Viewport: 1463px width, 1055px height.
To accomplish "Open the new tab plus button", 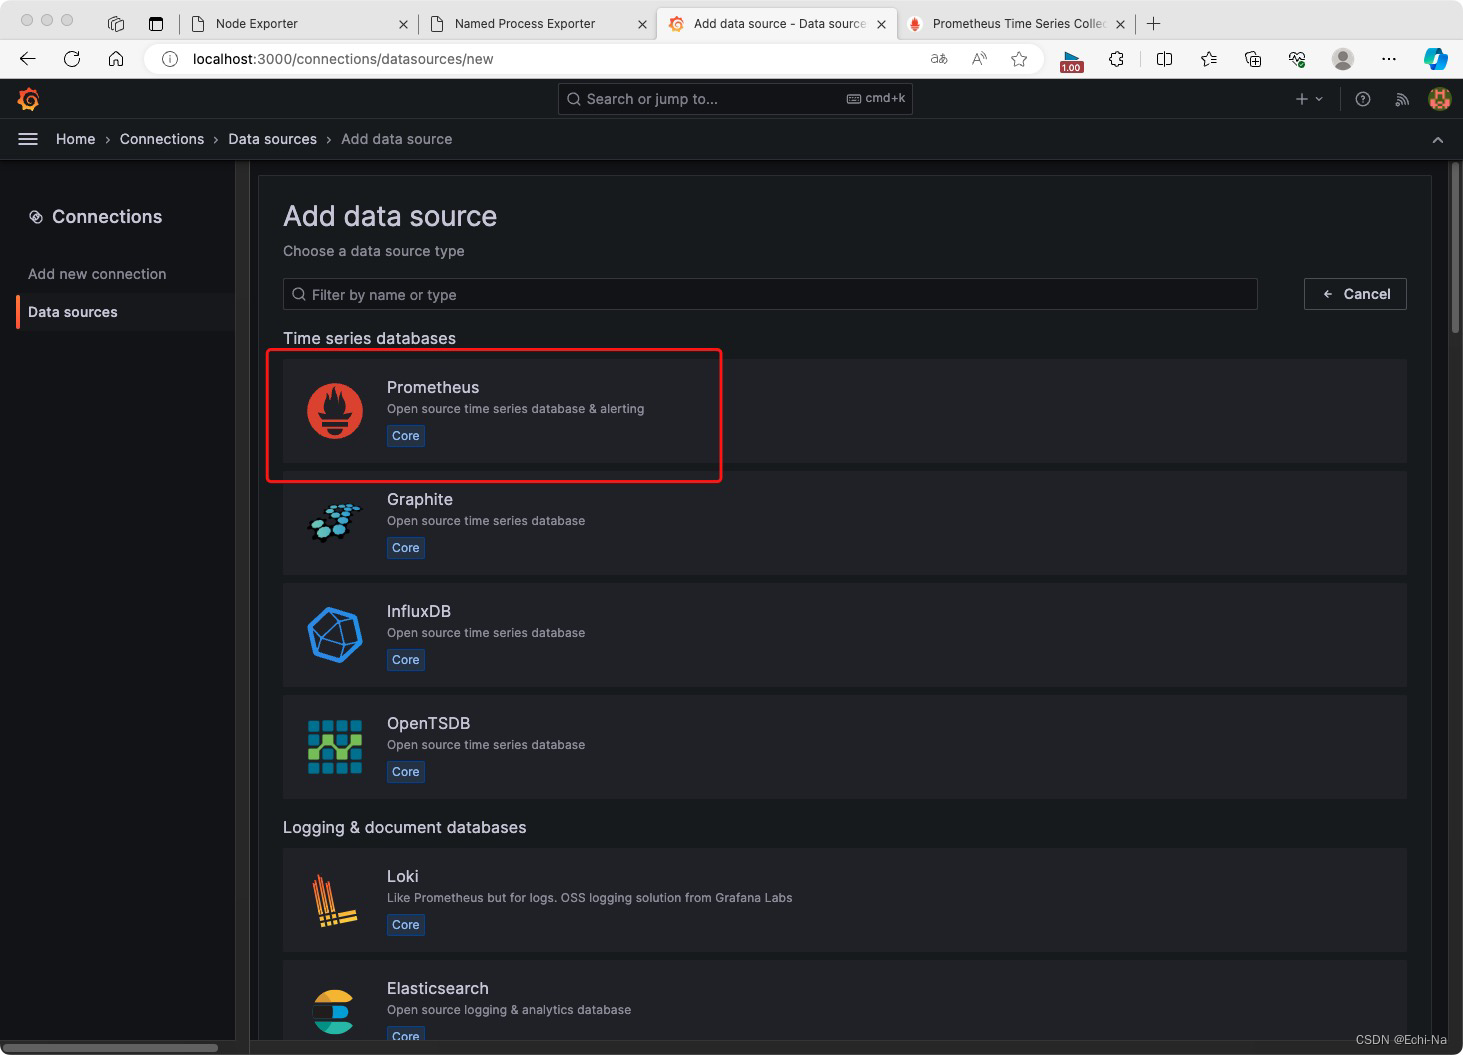I will click(x=1154, y=23).
